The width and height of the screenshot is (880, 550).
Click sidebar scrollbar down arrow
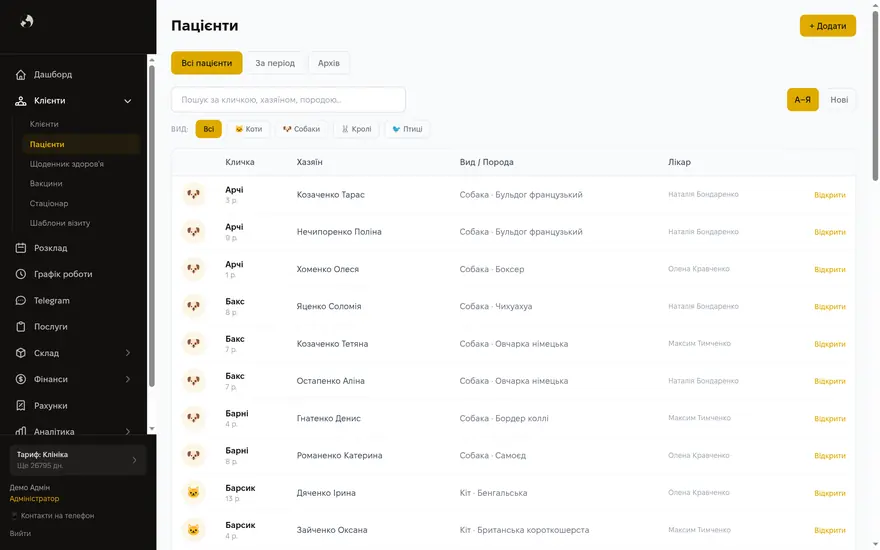(152, 429)
